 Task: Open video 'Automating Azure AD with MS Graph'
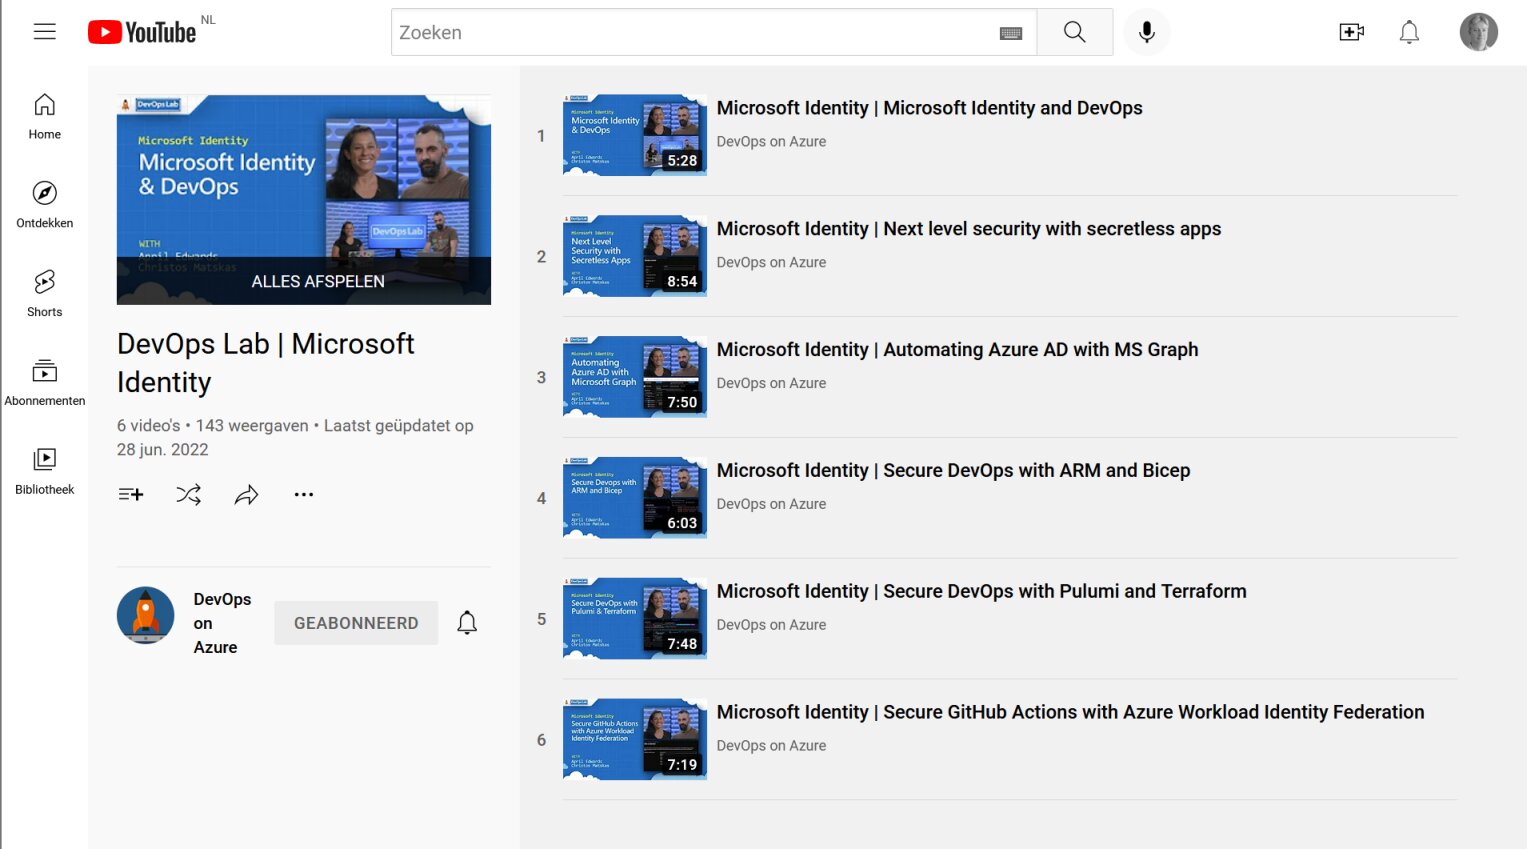957,350
